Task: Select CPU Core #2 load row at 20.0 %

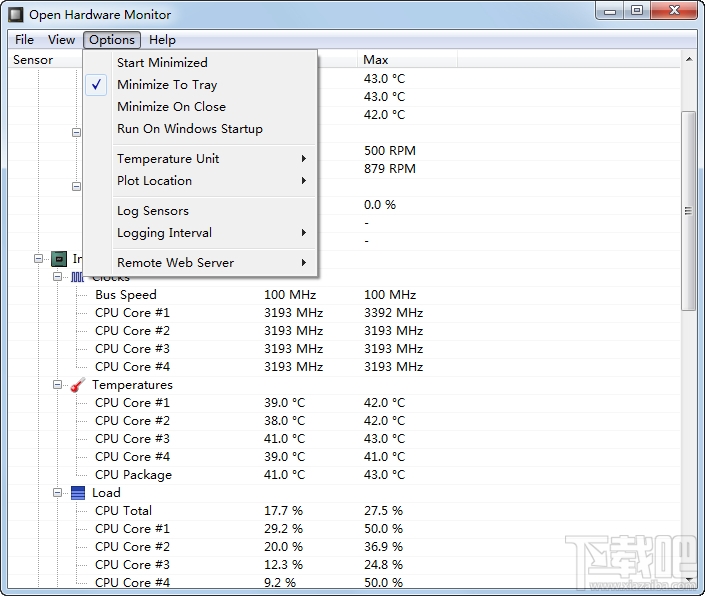Action: point(344,547)
